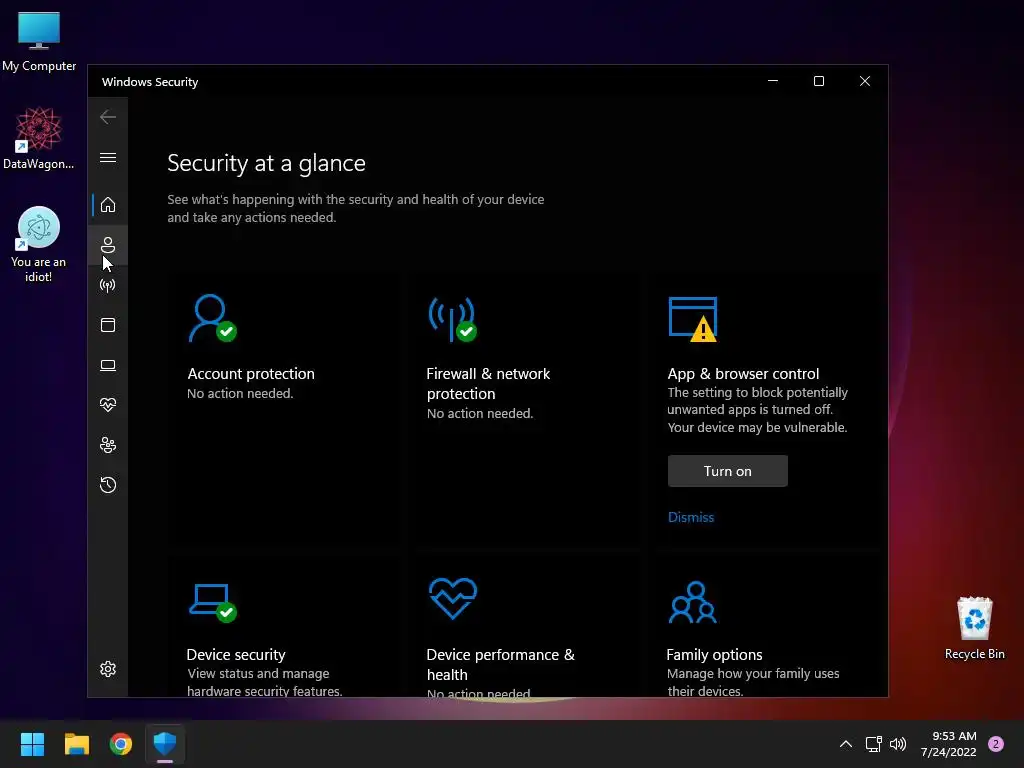Open the App & browser control heading
1024x768 pixels.
coord(743,374)
